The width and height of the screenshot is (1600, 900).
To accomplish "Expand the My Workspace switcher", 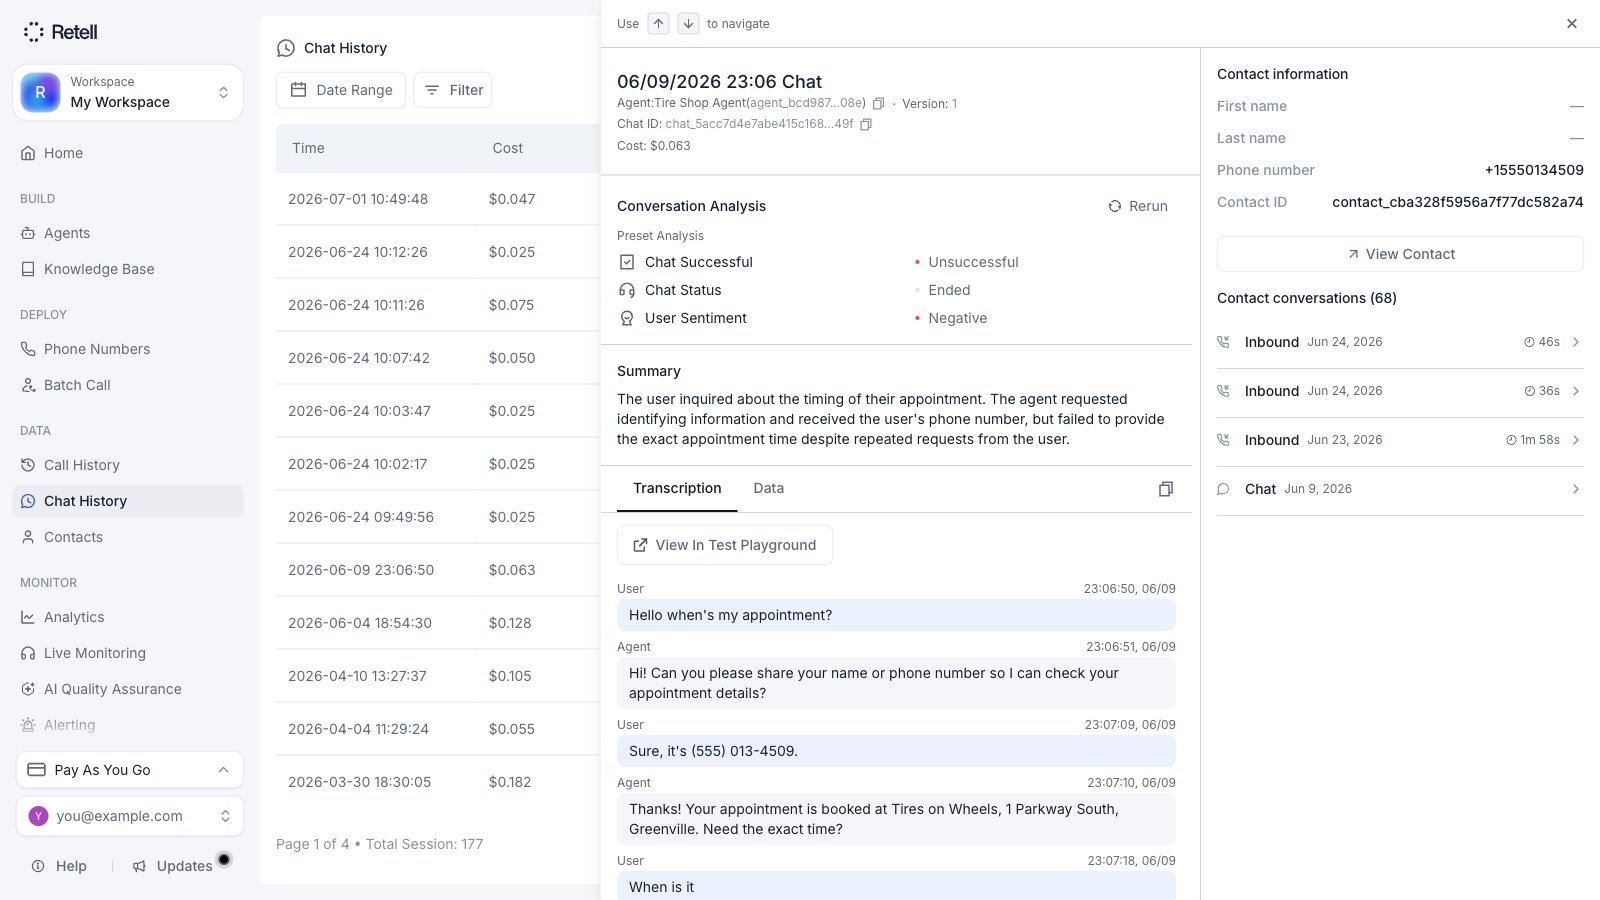I will [x=128, y=93].
